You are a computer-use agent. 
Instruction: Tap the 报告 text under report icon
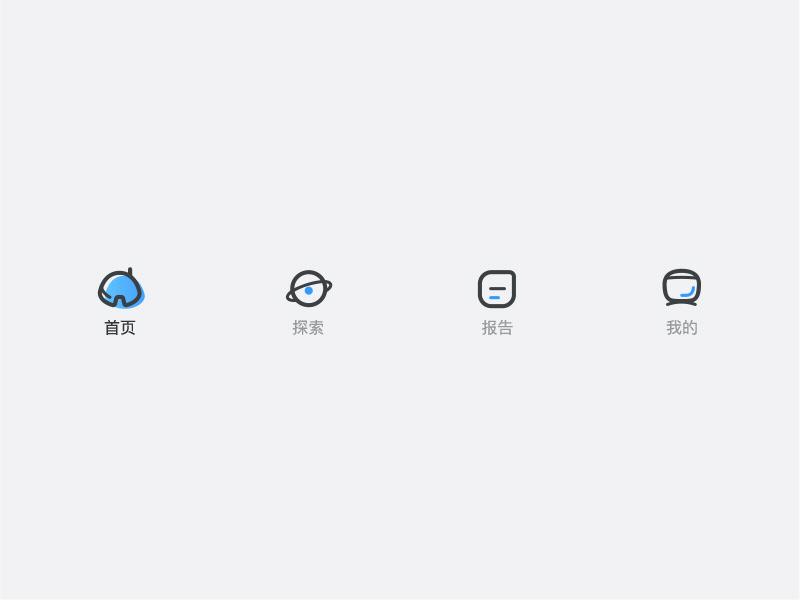(497, 328)
